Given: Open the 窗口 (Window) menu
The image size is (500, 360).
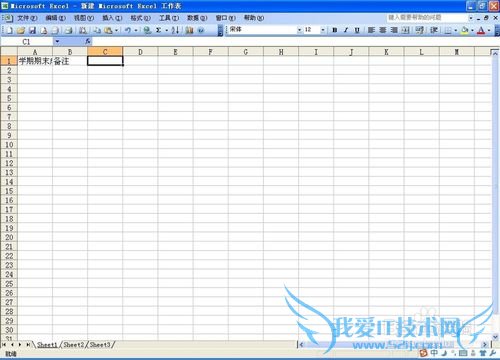Looking at the screenshot, I should pyautogui.click(x=226, y=18).
